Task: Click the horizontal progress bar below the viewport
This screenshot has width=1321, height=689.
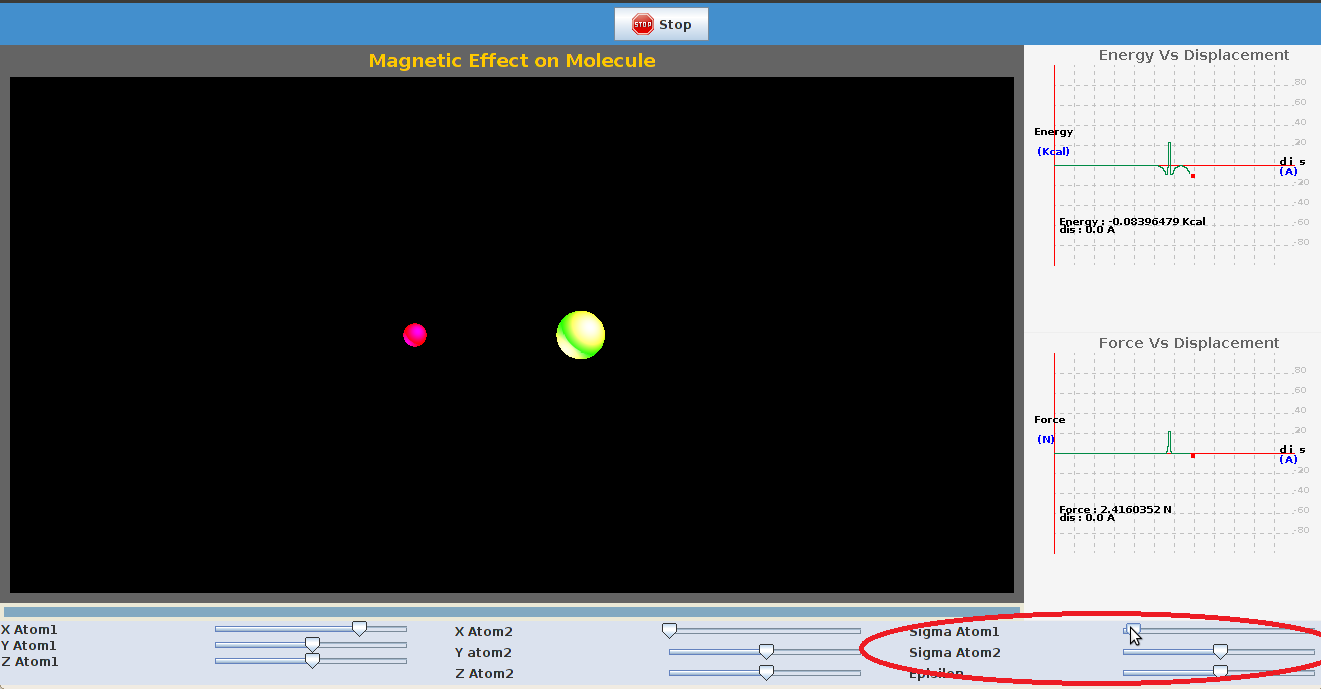Action: pos(512,611)
